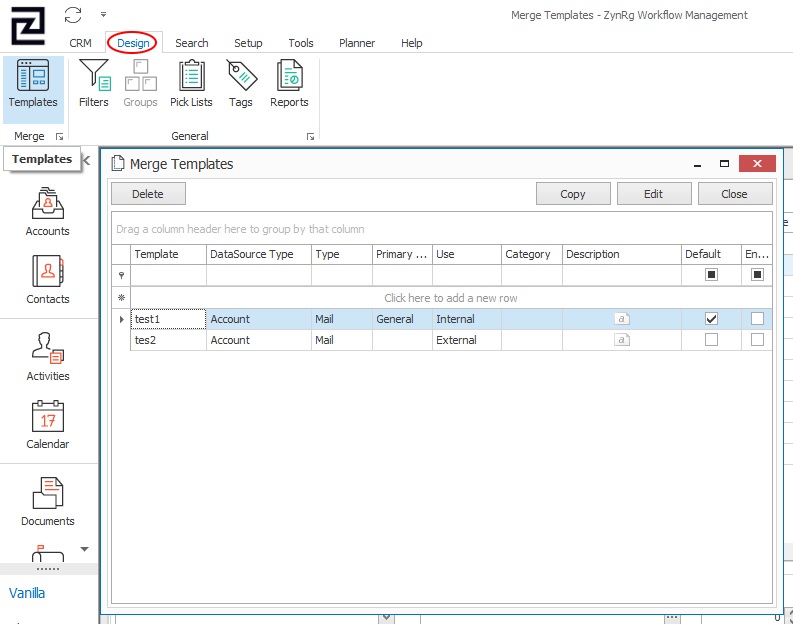This screenshot has width=793, height=624.
Task: Toggle the En... column filter checkbox
Action: pyautogui.click(x=757, y=275)
